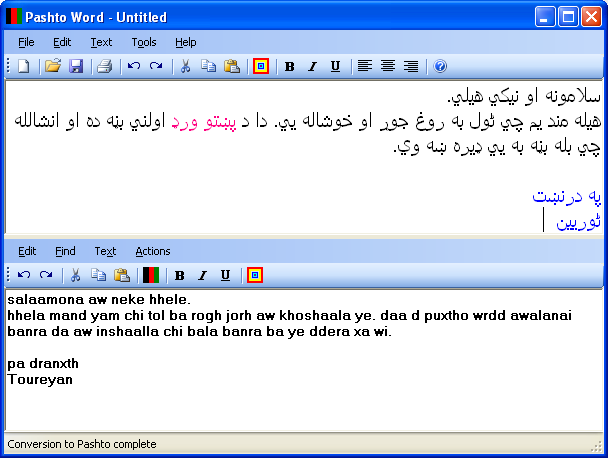Screen dimensions: 608x458
Task: Copy selection in the top toolbar
Action: 209,66
